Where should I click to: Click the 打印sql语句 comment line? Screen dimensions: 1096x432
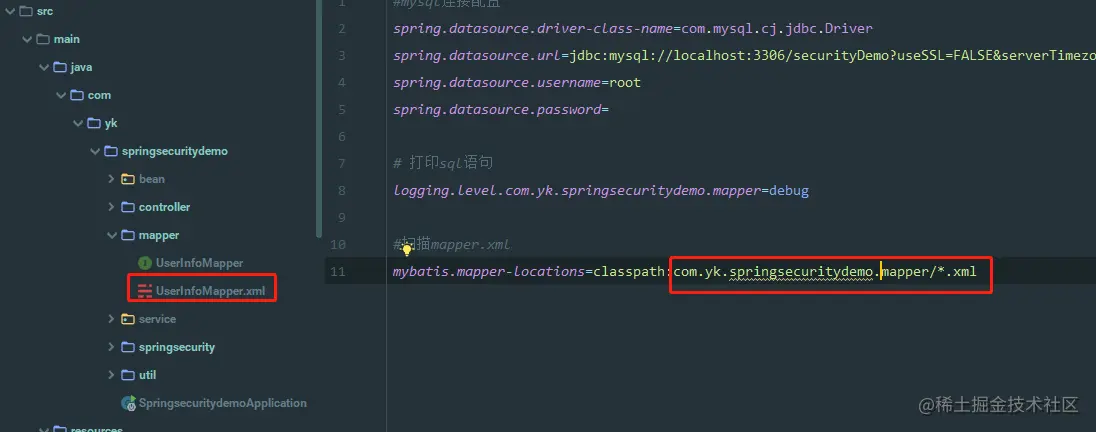[443, 164]
